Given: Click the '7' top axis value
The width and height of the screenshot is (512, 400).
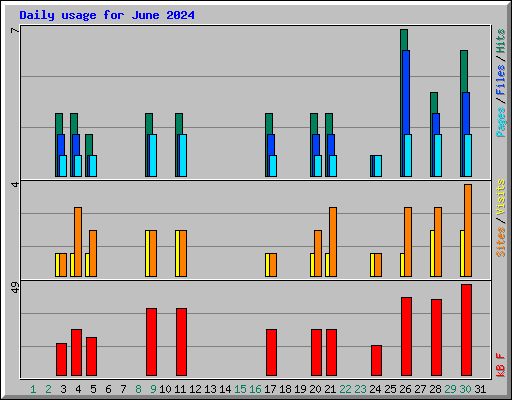Looking at the screenshot, I should (15, 30).
